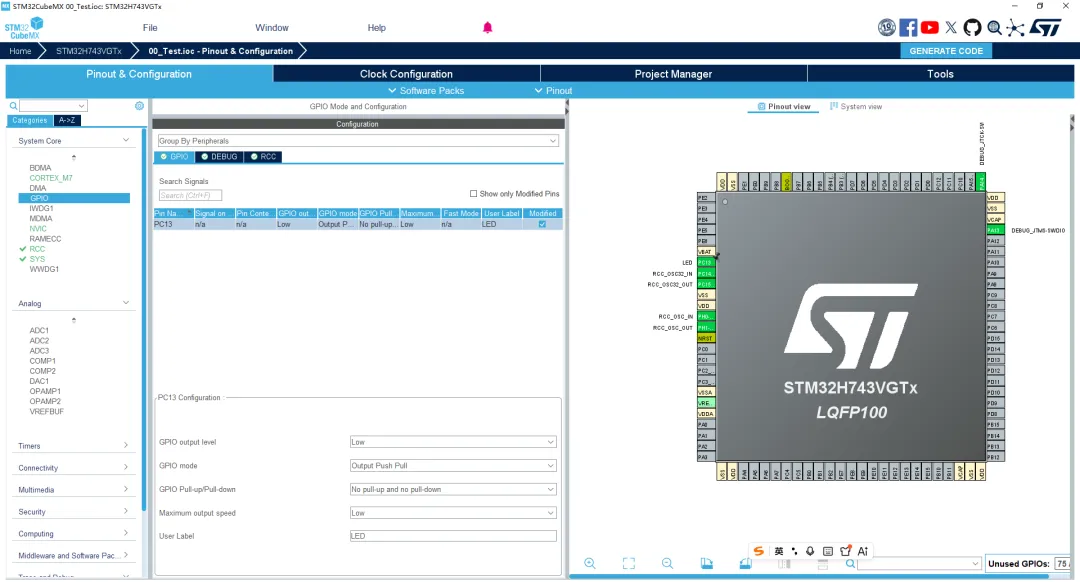Click the STM32H743VGTx breadcrumb
The height and width of the screenshot is (582, 1080).
89,51
